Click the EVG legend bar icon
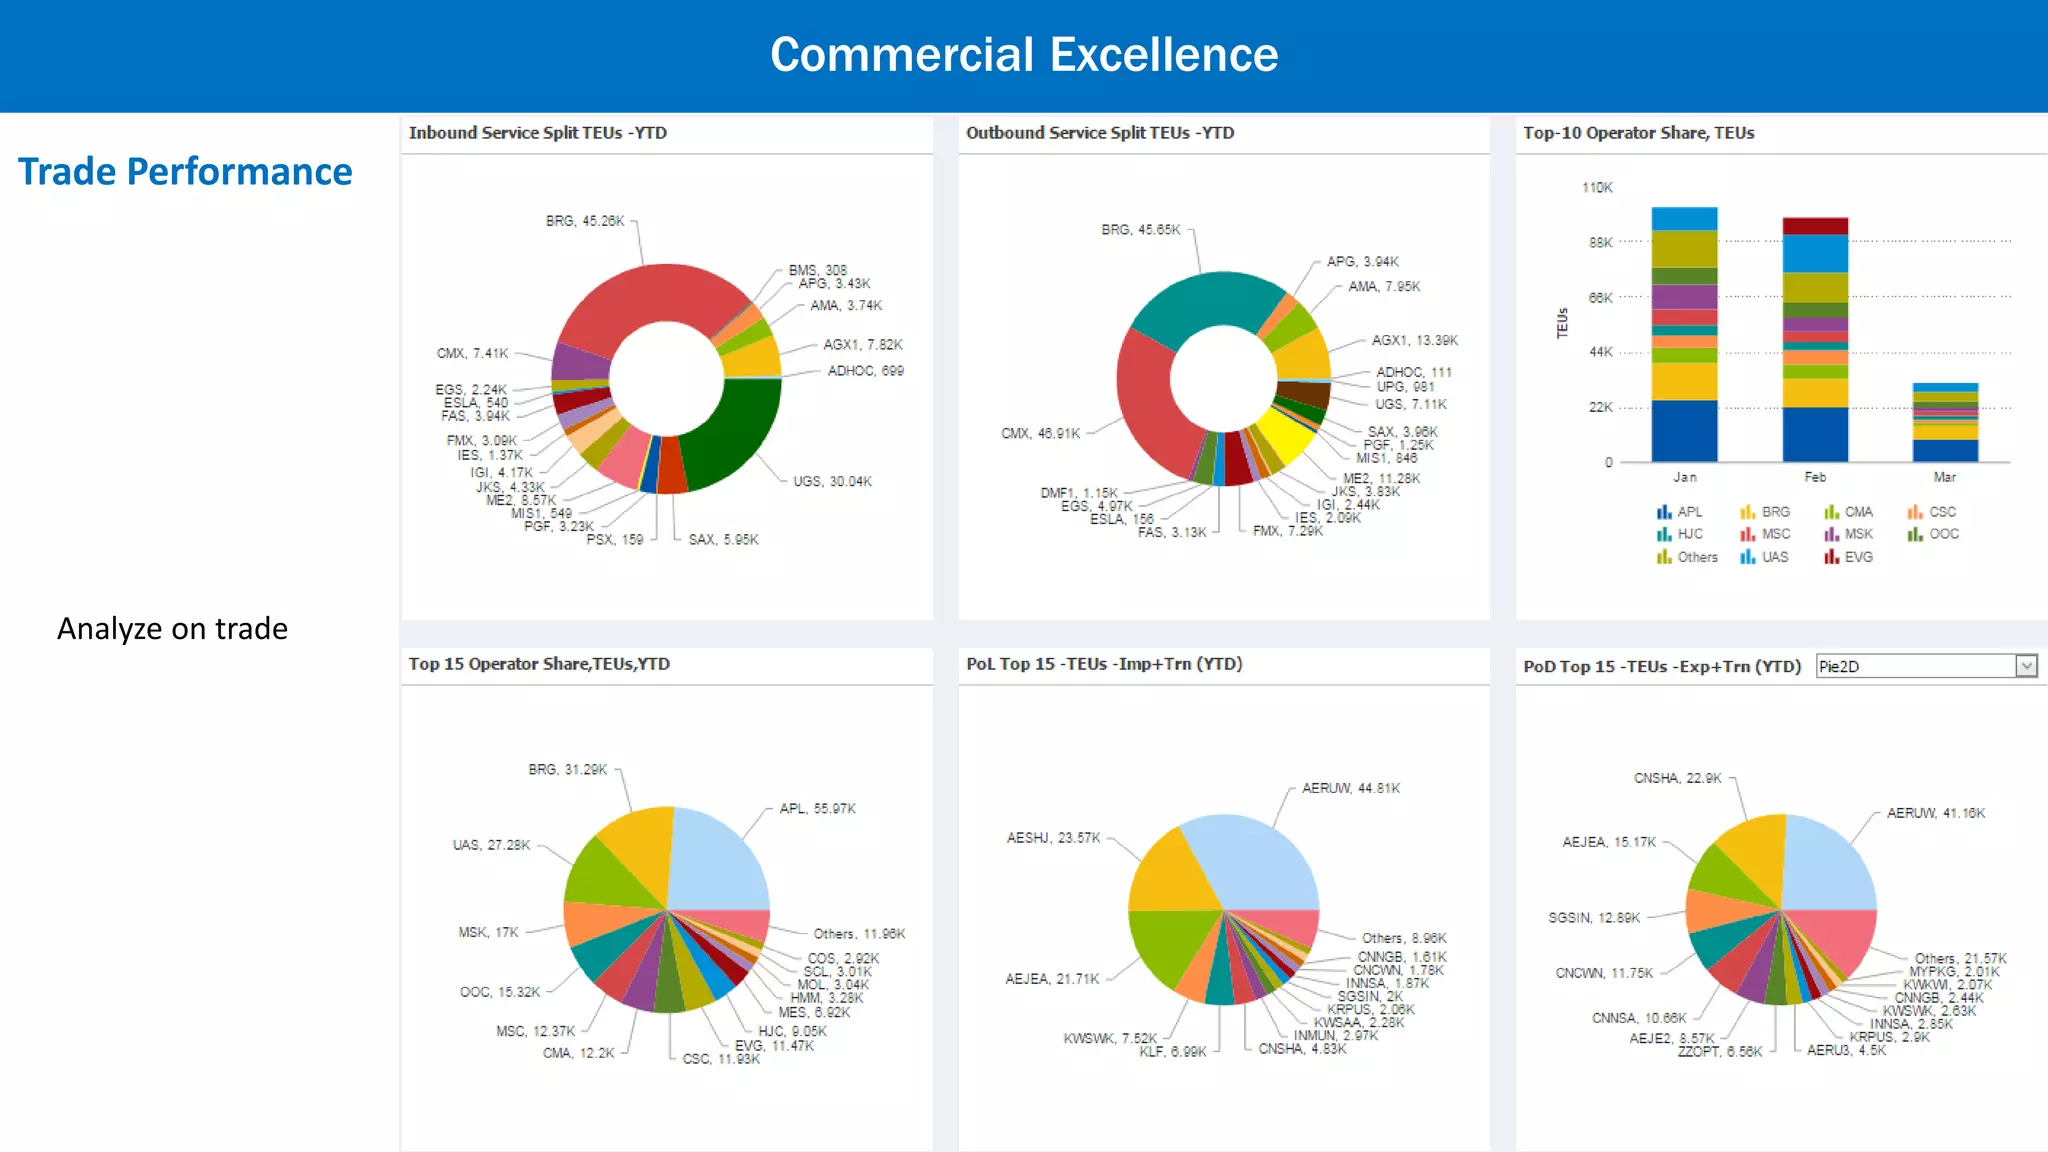 pyautogui.click(x=1831, y=558)
